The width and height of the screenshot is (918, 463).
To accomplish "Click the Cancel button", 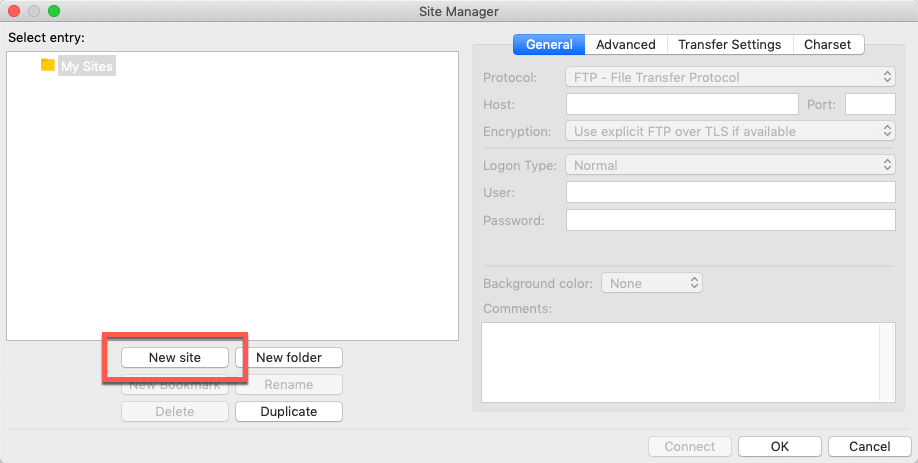I will point(869,446).
